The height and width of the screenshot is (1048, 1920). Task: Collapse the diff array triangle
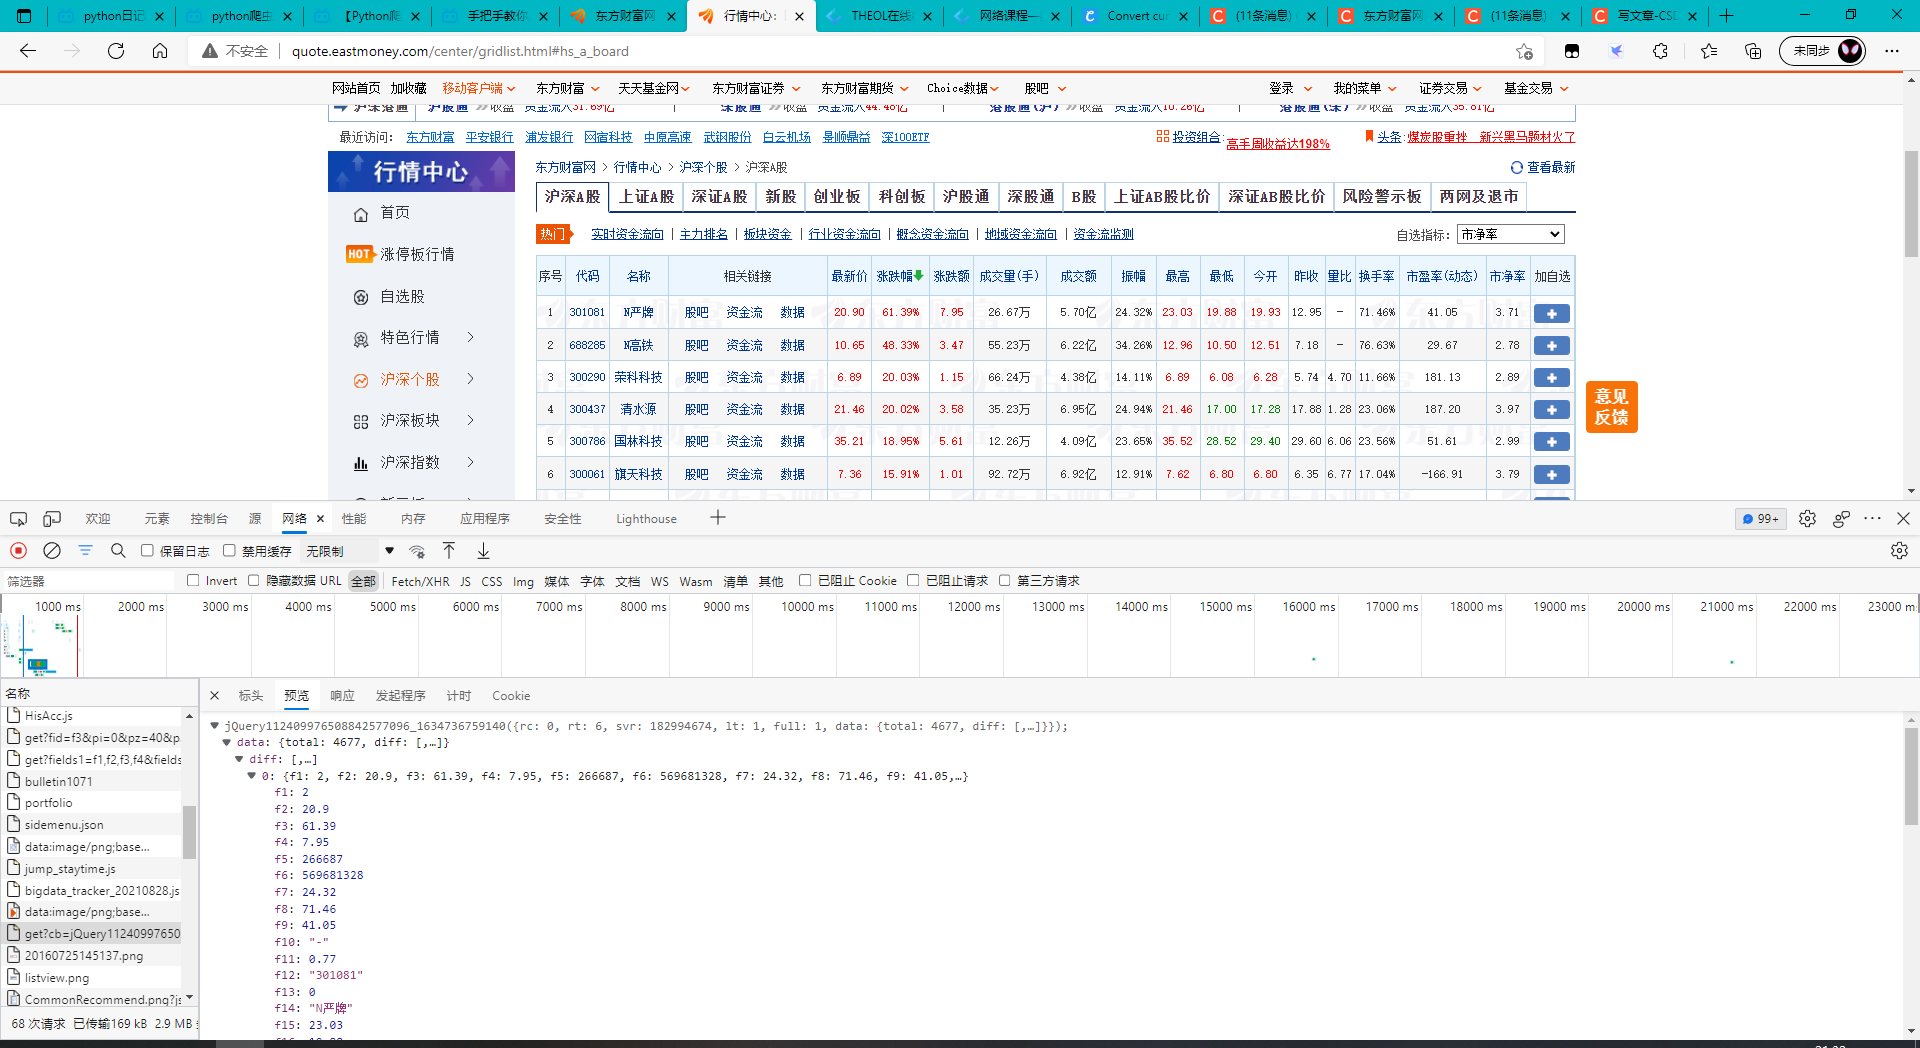point(239,760)
